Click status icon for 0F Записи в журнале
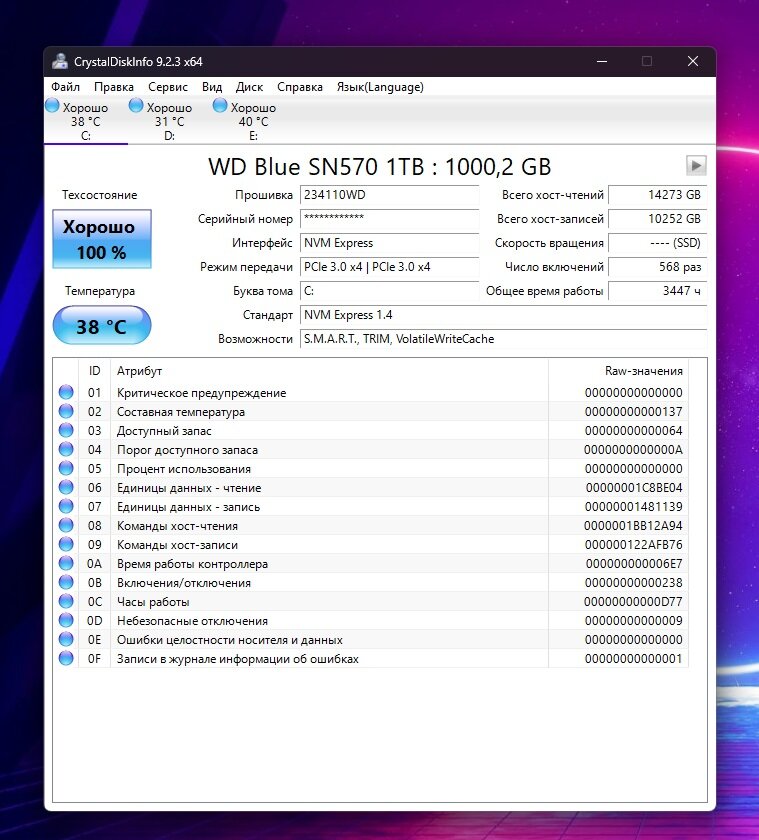 click(66, 658)
